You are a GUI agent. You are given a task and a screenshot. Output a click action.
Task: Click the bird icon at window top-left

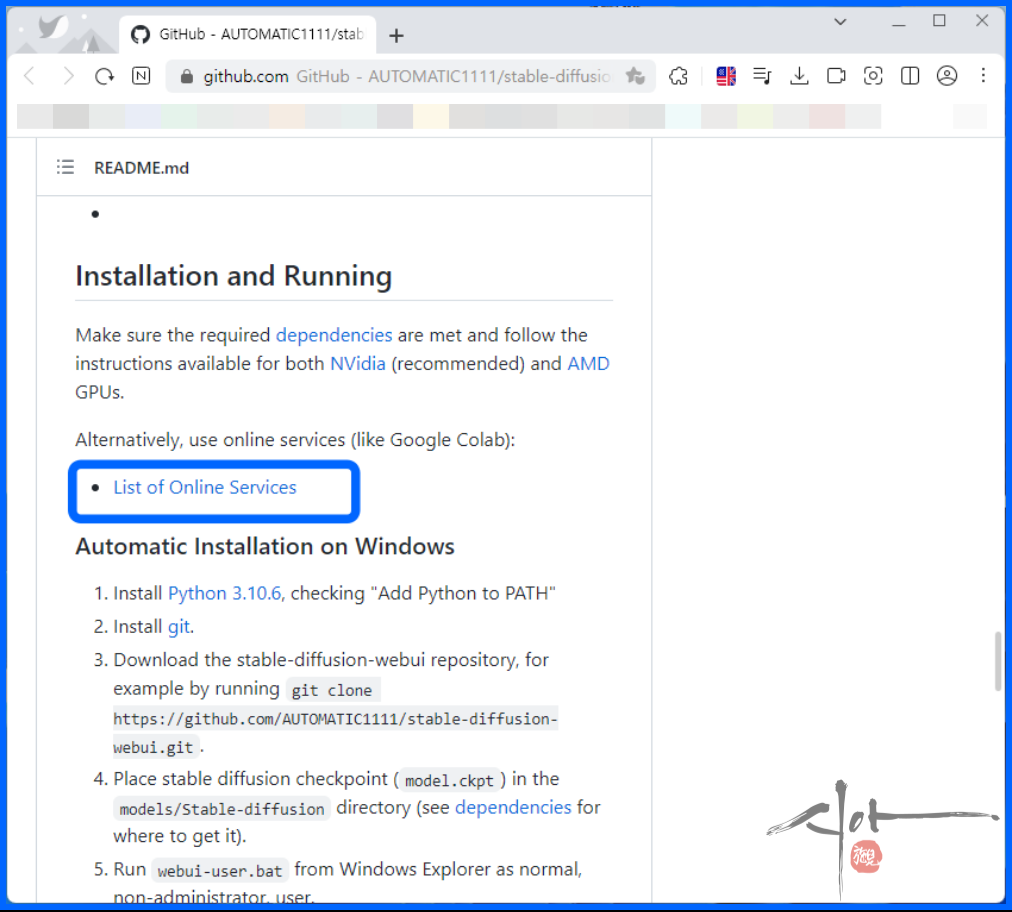(54, 27)
